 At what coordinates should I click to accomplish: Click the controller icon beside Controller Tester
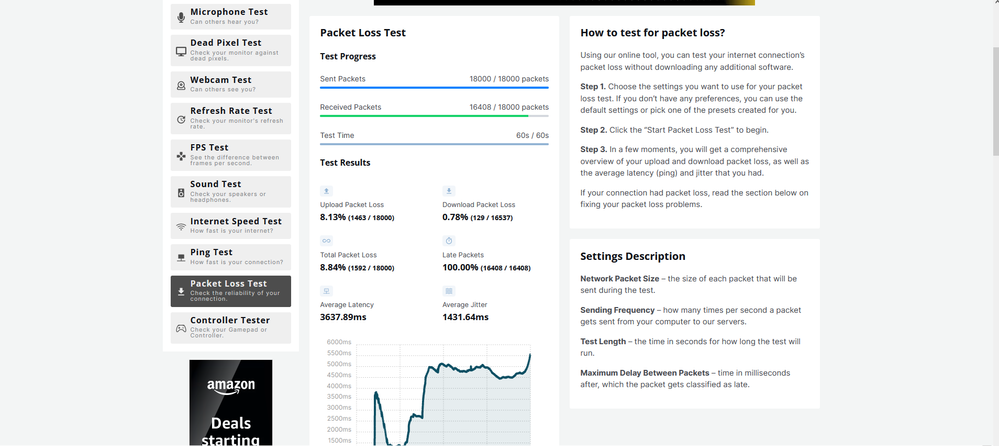(x=181, y=328)
